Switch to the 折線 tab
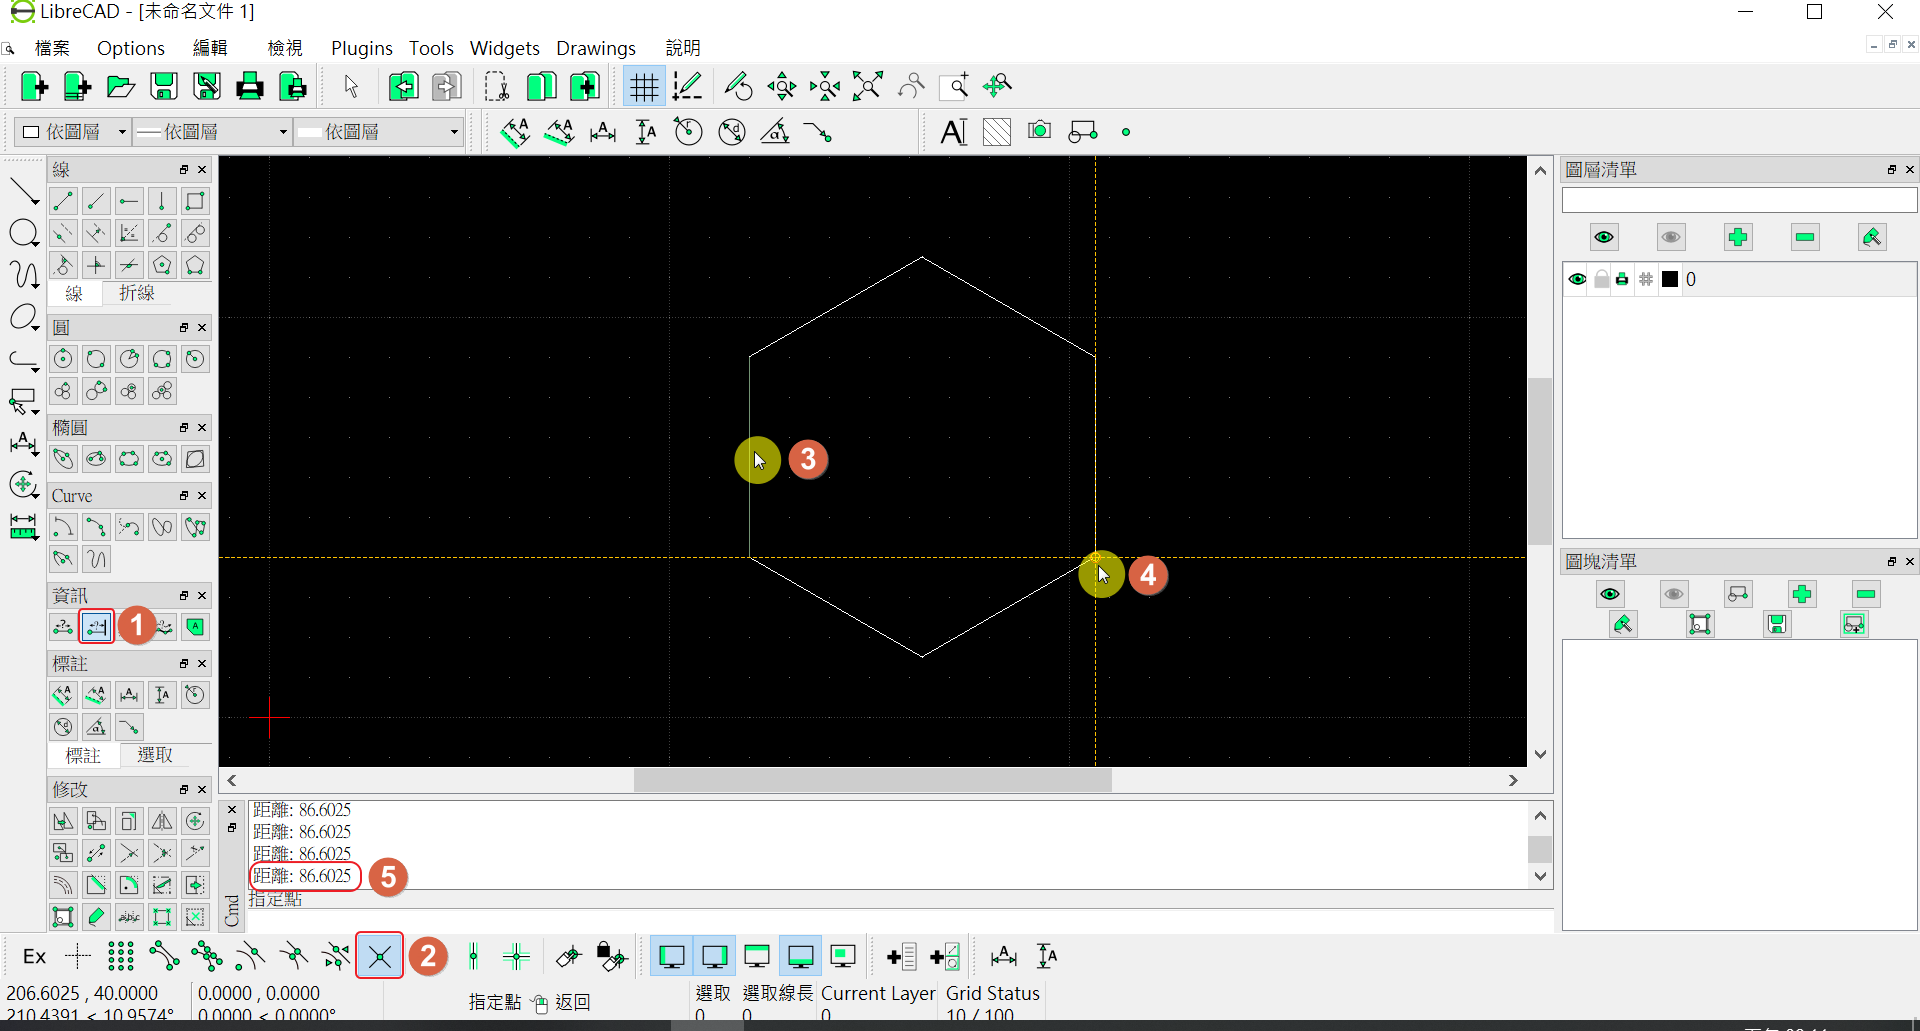1920x1031 pixels. [x=137, y=293]
